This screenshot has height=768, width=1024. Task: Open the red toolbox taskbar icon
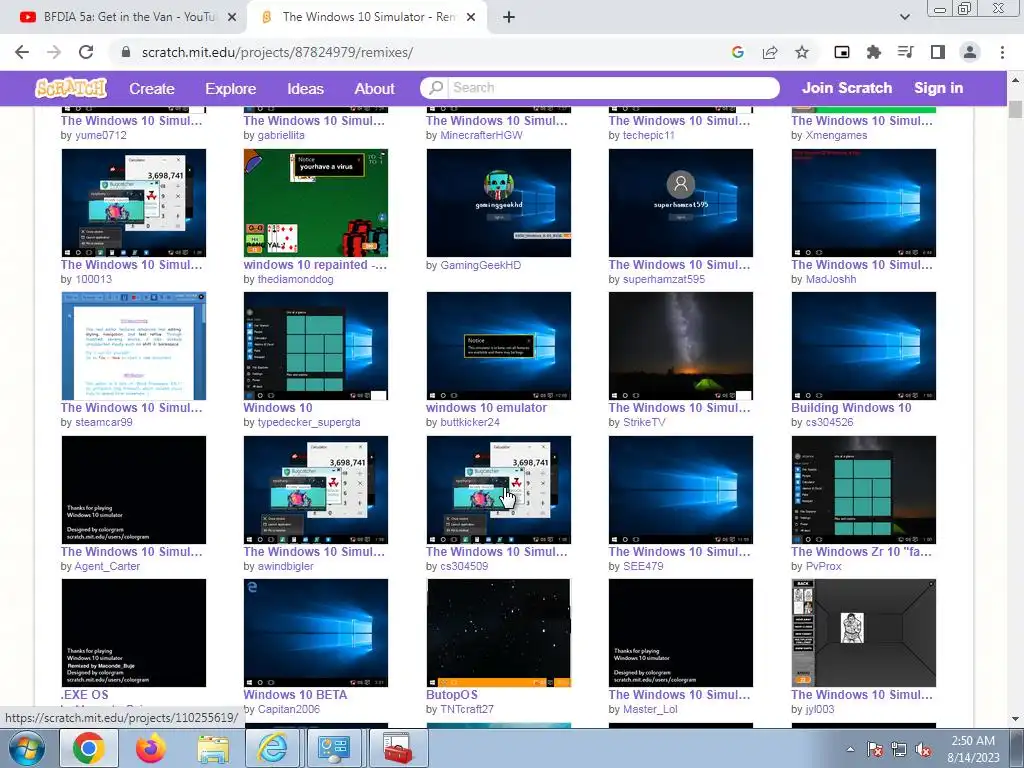coord(398,748)
